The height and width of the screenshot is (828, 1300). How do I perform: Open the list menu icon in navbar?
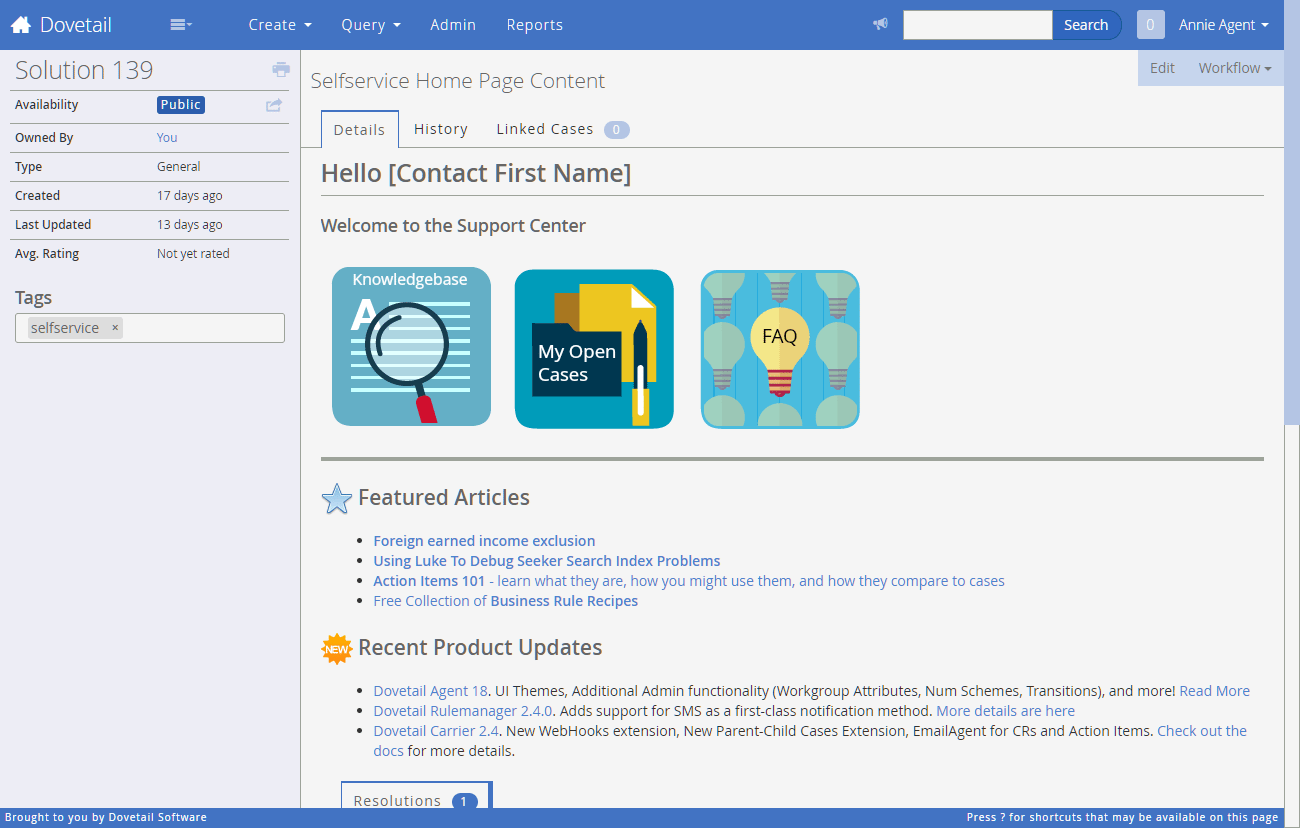[x=181, y=25]
